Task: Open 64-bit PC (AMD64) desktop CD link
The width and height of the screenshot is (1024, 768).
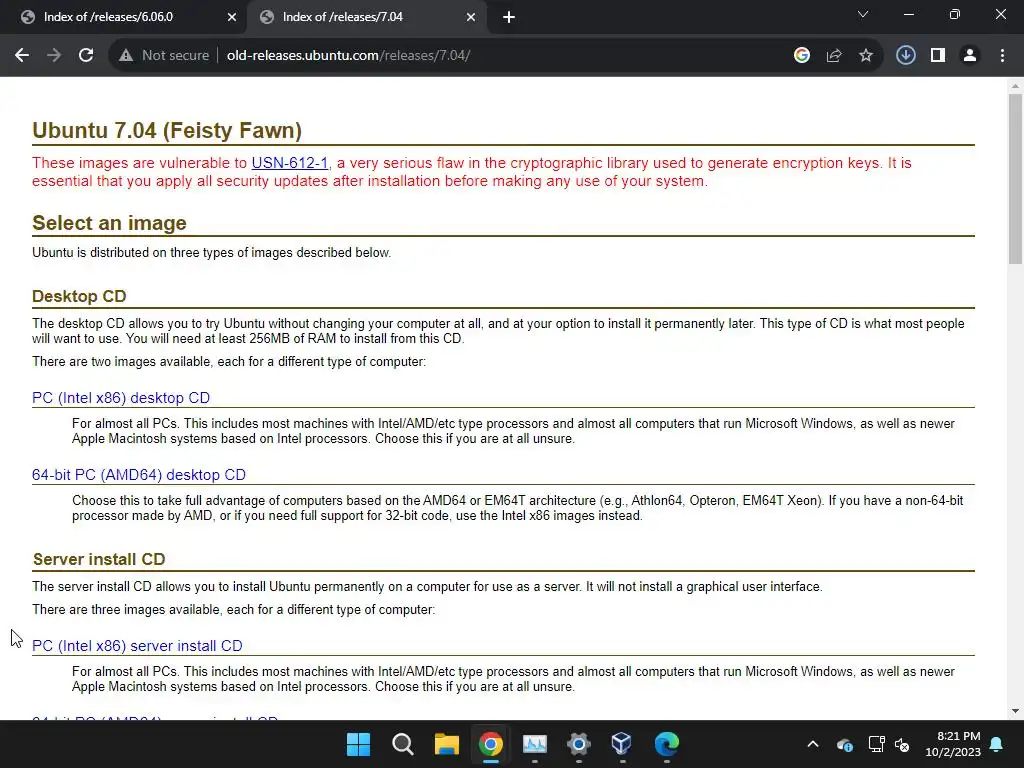Action: coord(139,475)
